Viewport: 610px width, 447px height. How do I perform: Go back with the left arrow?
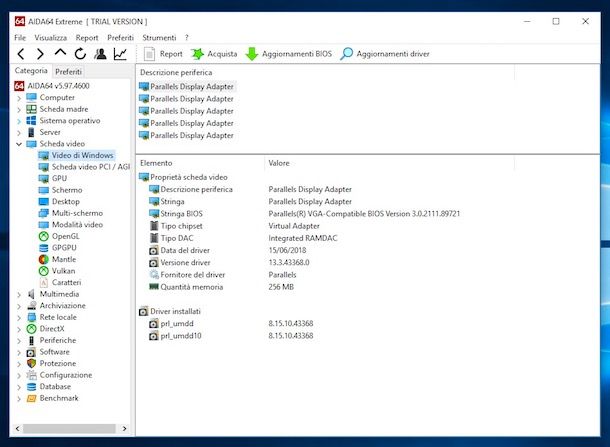point(21,54)
